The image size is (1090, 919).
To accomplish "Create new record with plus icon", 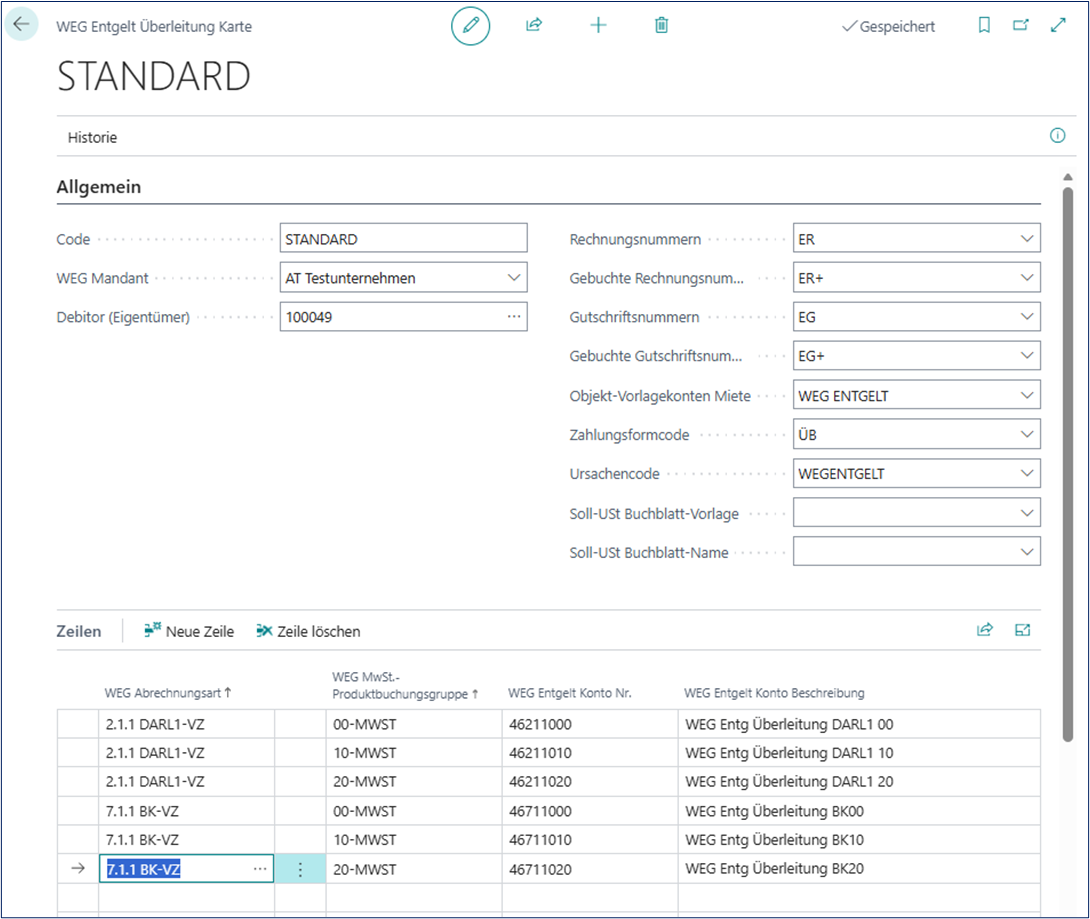I will coord(598,26).
